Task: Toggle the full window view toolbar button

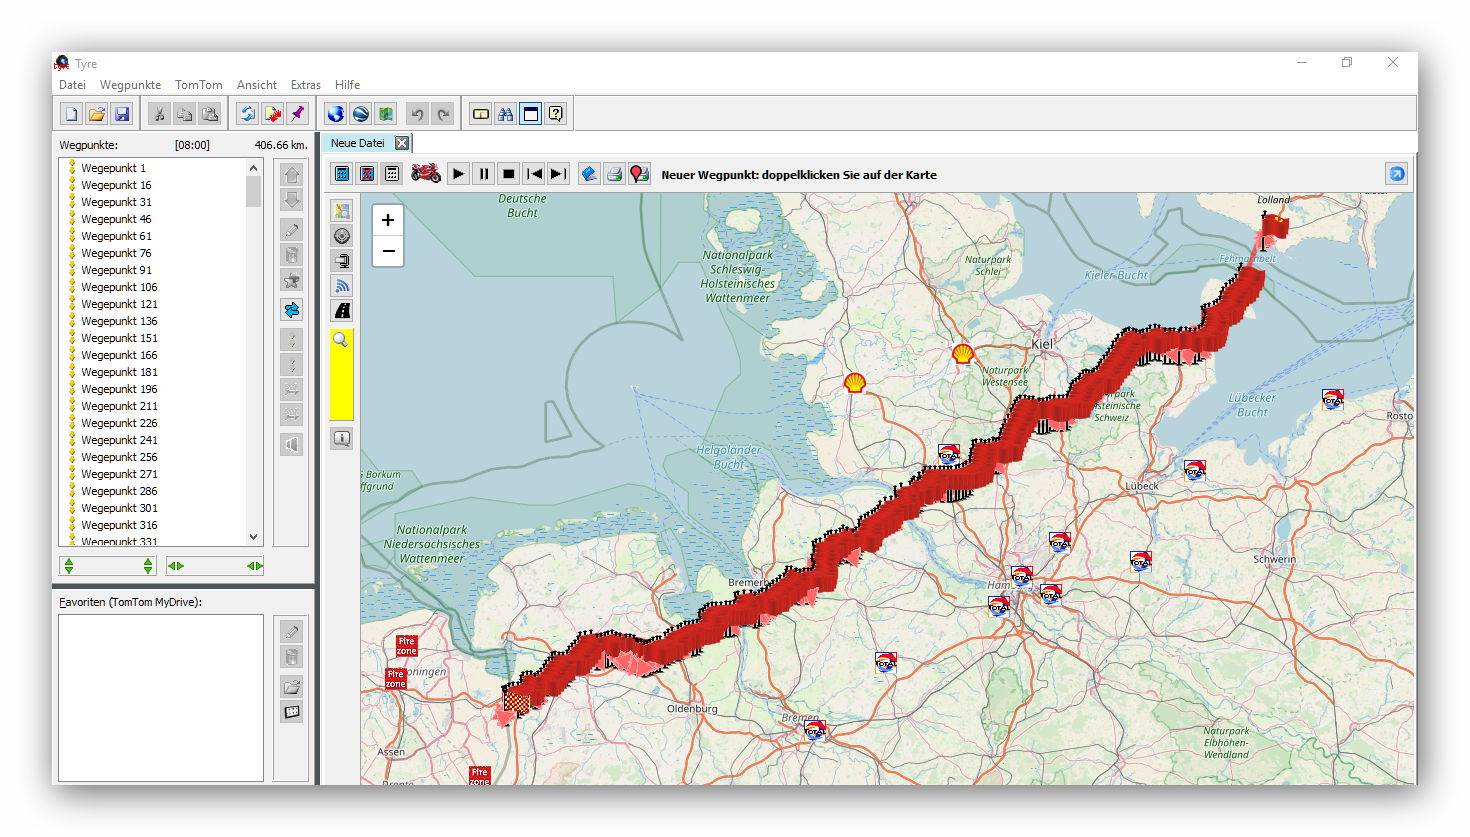Action: point(531,114)
